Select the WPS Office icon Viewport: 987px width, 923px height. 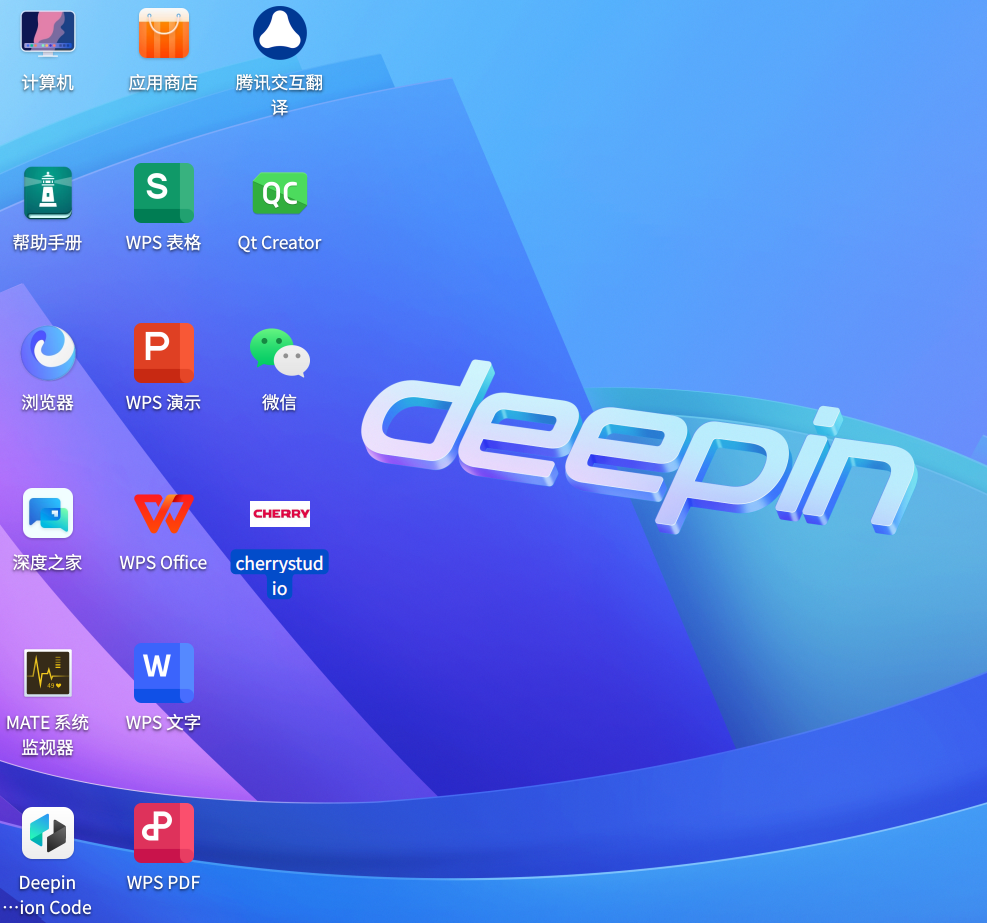pos(164,513)
